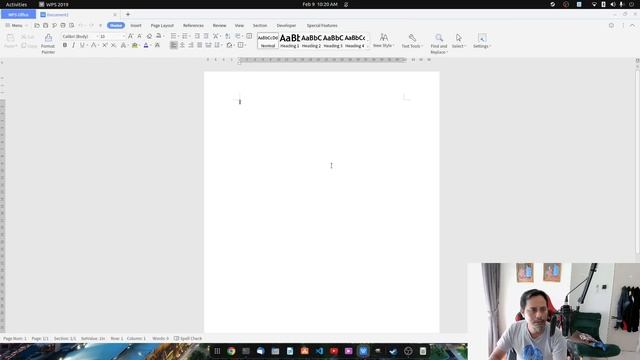Open Activities overview
The width and height of the screenshot is (640, 360).
click(x=16, y=4)
